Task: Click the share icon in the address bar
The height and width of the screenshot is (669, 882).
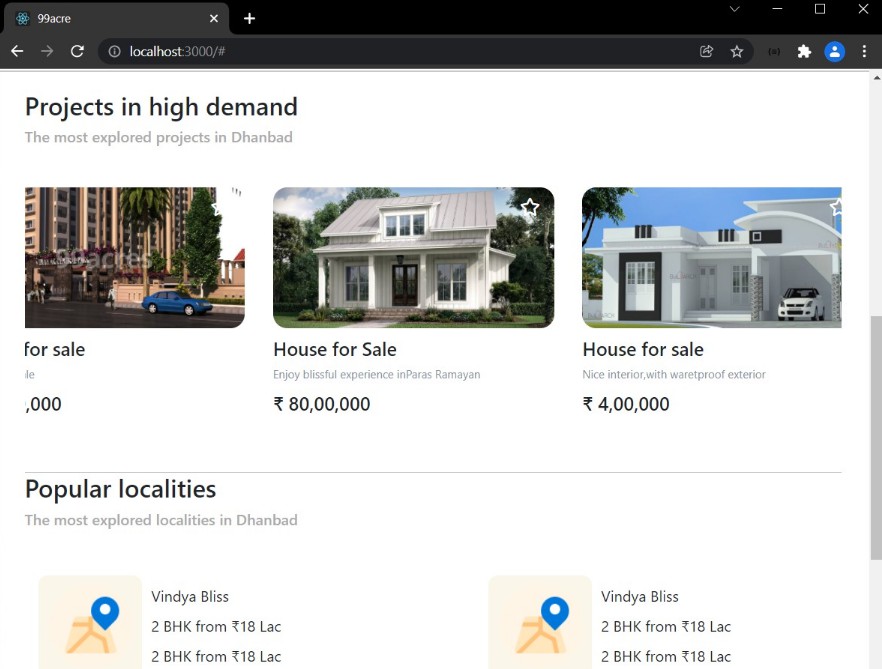Action: pos(706,51)
